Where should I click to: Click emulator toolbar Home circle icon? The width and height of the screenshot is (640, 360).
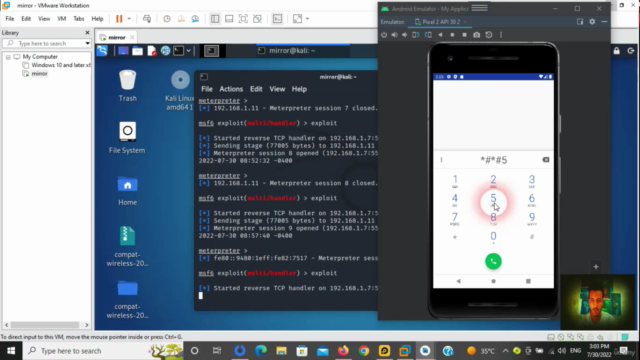[x=452, y=35]
